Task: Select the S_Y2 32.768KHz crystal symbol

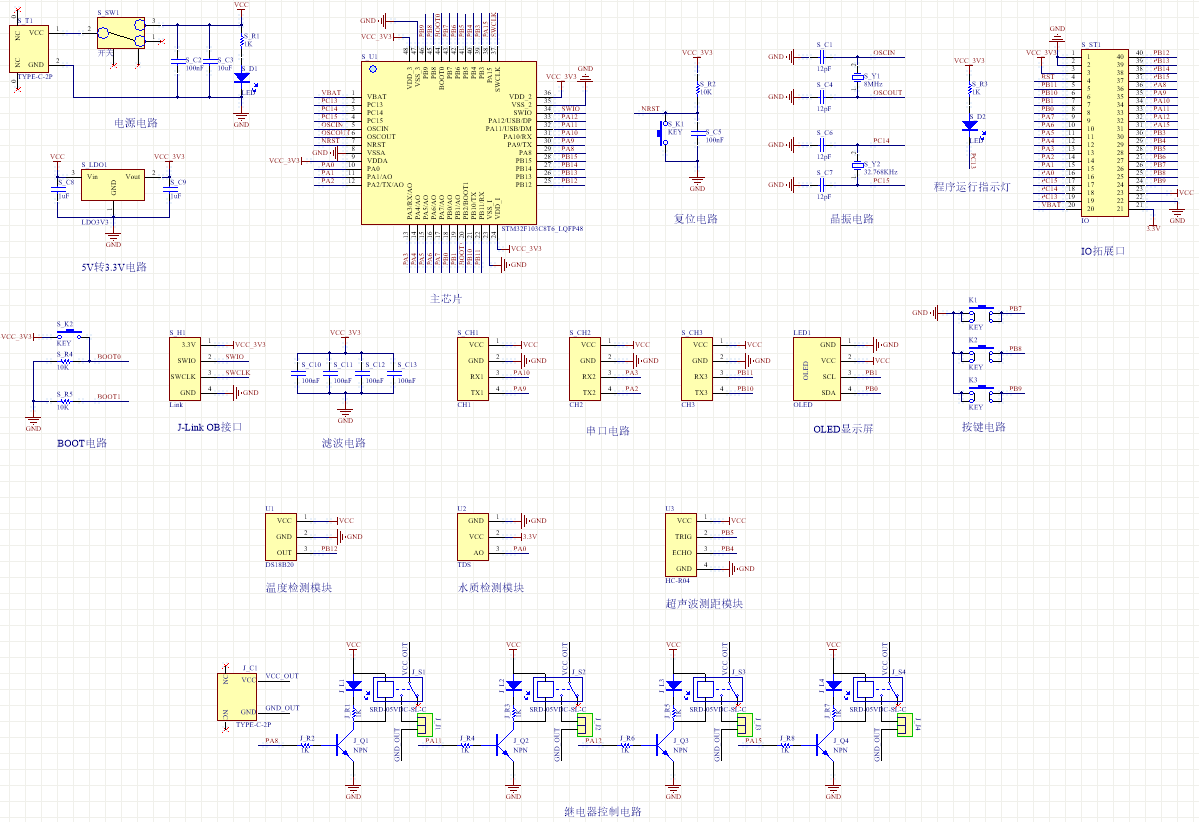Action: [857, 165]
